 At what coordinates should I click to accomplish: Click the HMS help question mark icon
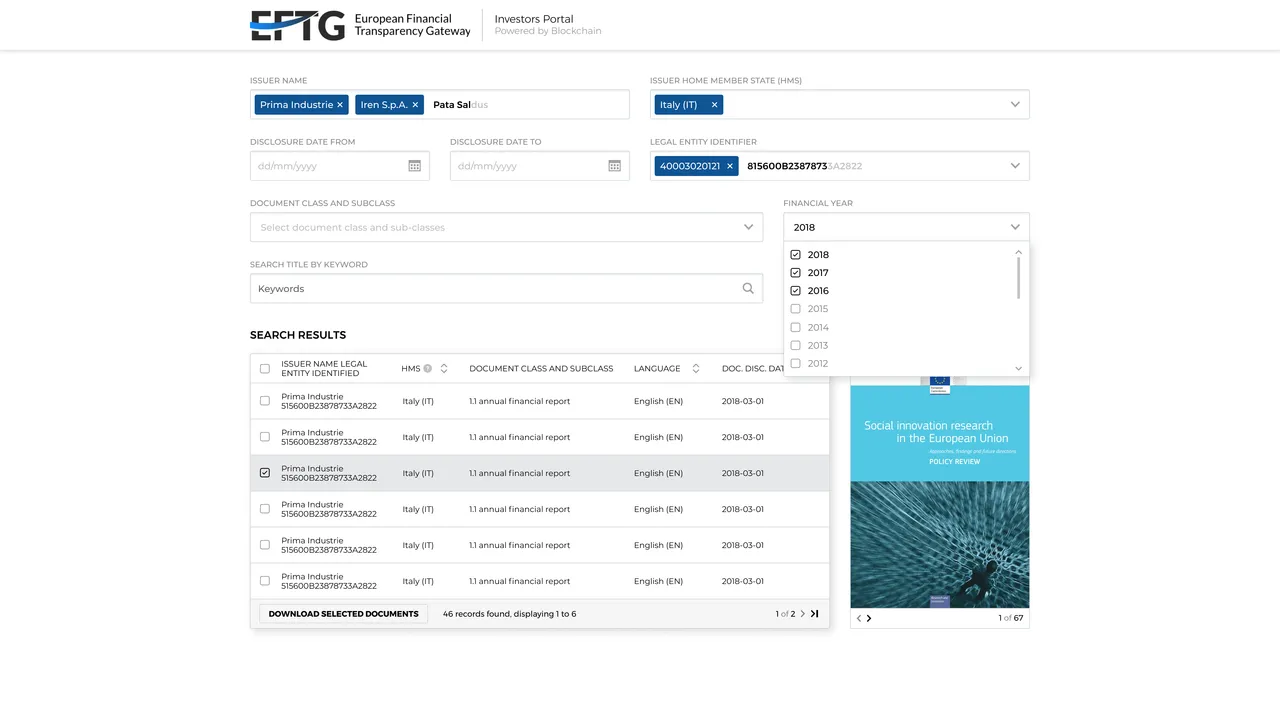[x=427, y=368]
